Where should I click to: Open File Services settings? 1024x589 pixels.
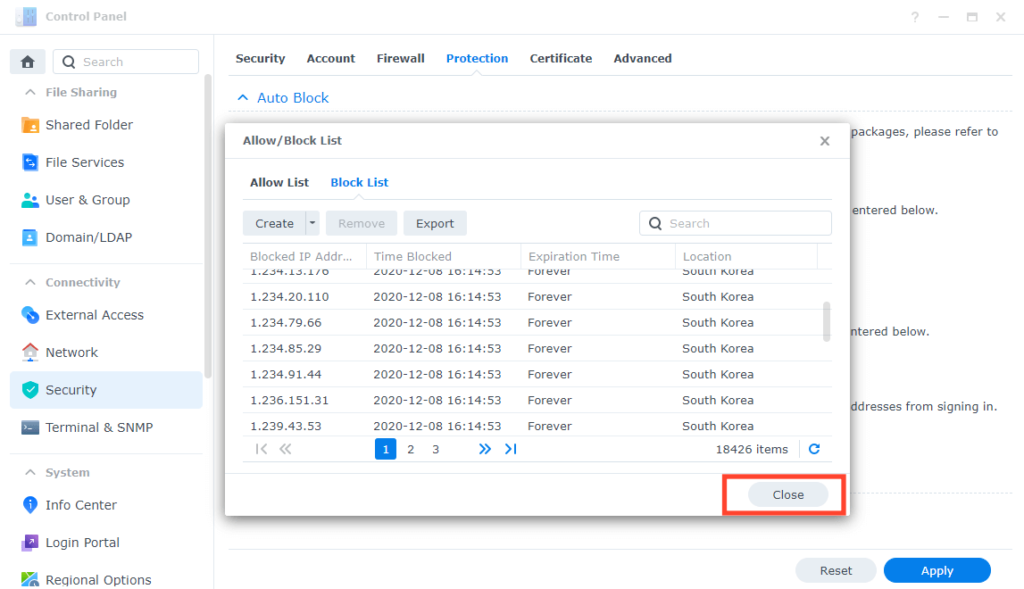pos(84,162)
